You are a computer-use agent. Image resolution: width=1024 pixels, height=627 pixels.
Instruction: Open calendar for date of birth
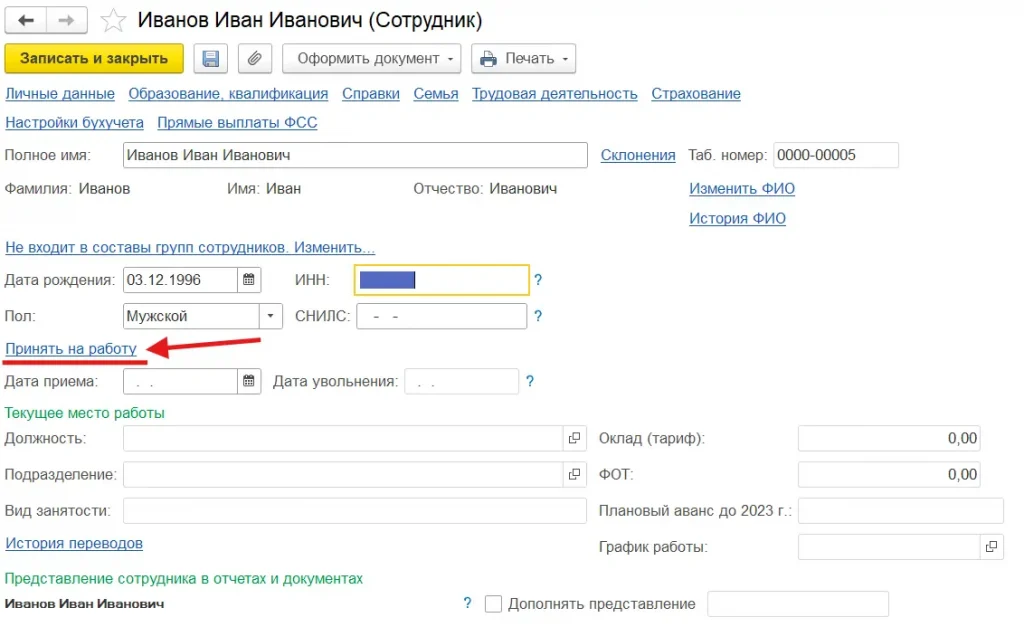tap(250, 280)
